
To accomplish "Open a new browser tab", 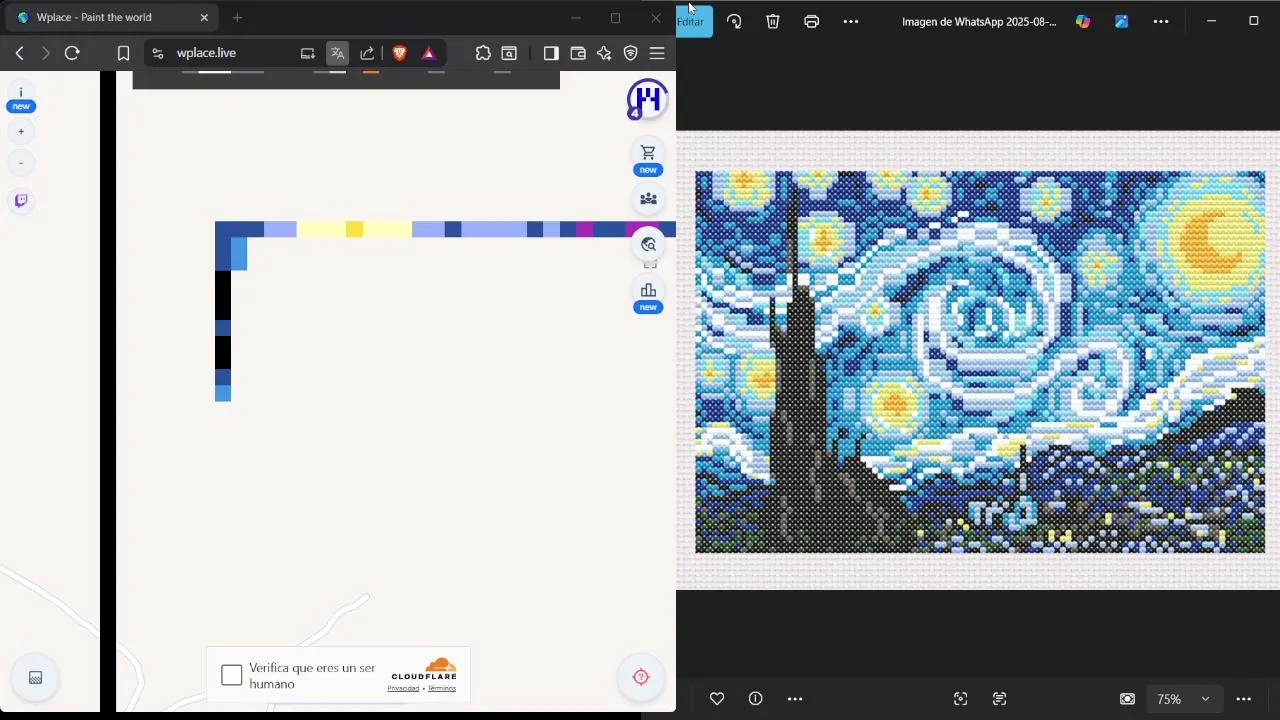I will (237, 18).
